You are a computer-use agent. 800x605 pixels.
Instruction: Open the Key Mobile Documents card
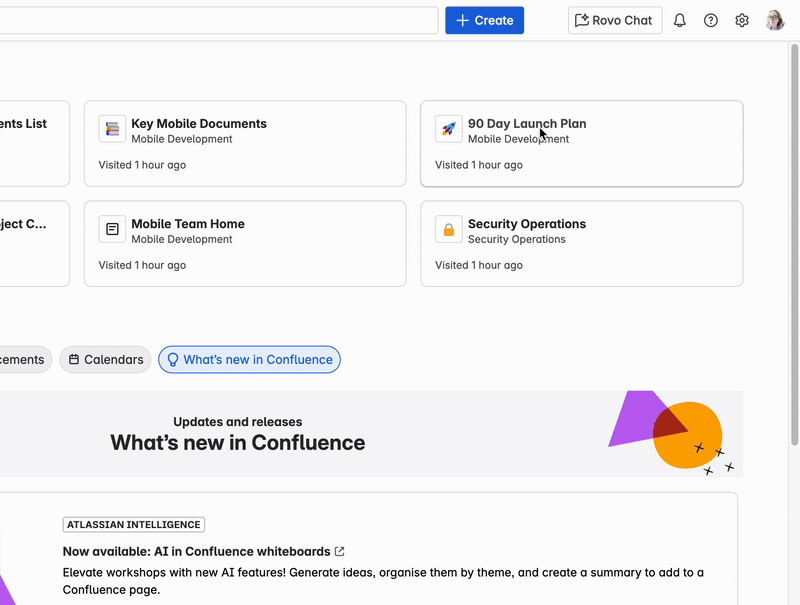coord(245,143)
